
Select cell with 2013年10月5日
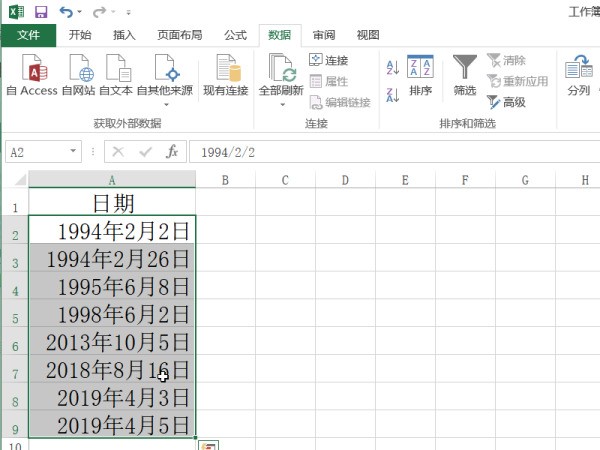[x=112, y=342]
